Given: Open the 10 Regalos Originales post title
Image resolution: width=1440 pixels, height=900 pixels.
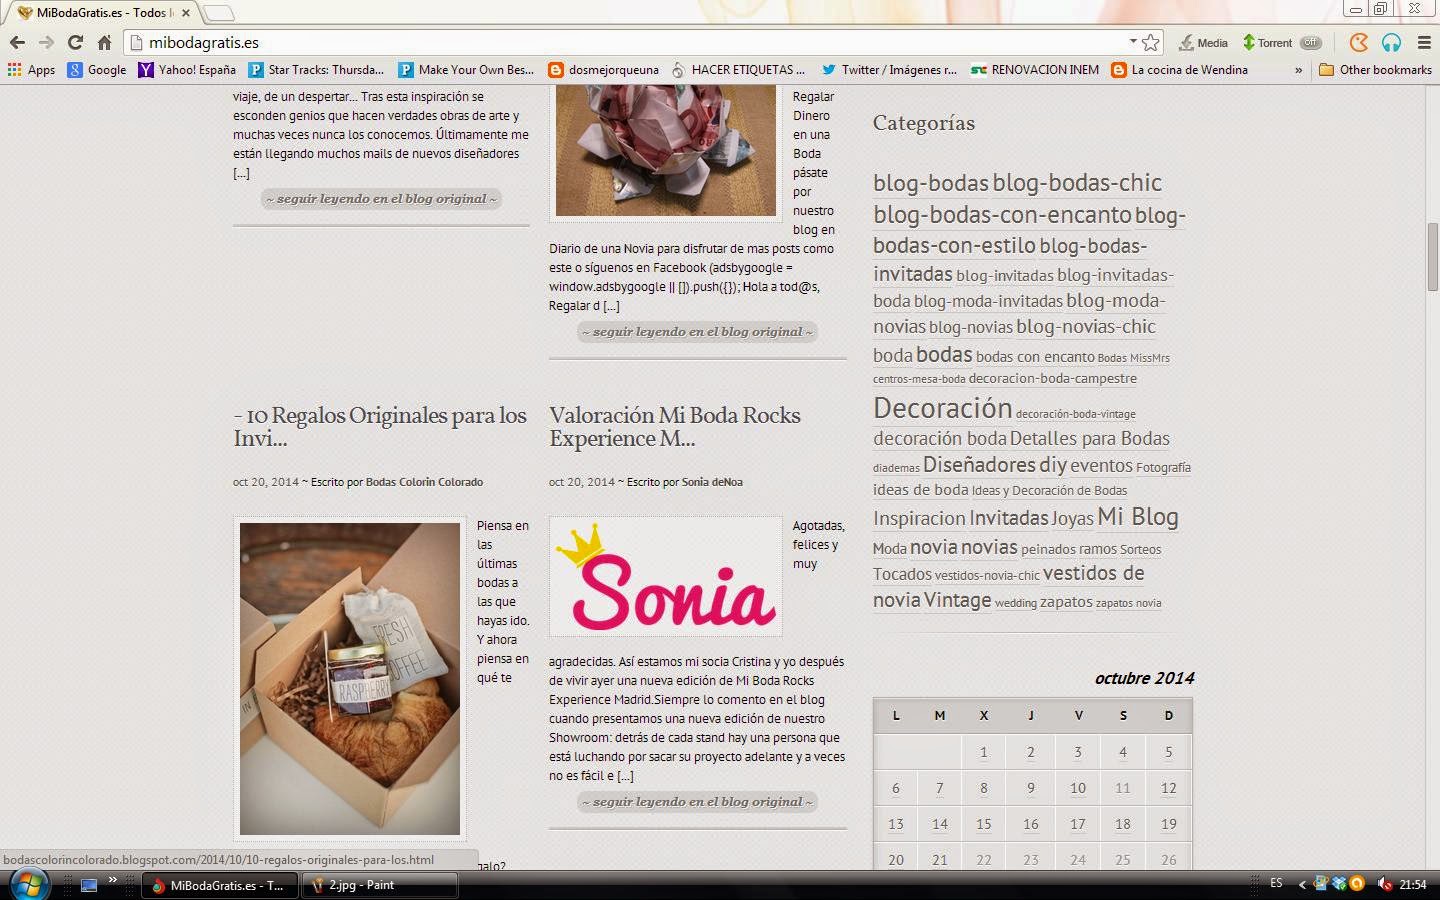Looking at the screenshot, I should (x=380, y=427).
